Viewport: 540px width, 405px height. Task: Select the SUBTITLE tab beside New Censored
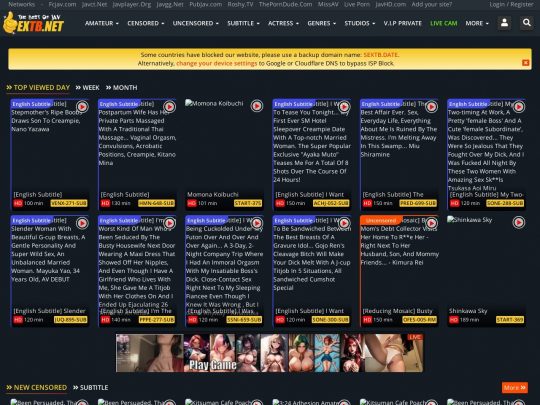[91, 388]
